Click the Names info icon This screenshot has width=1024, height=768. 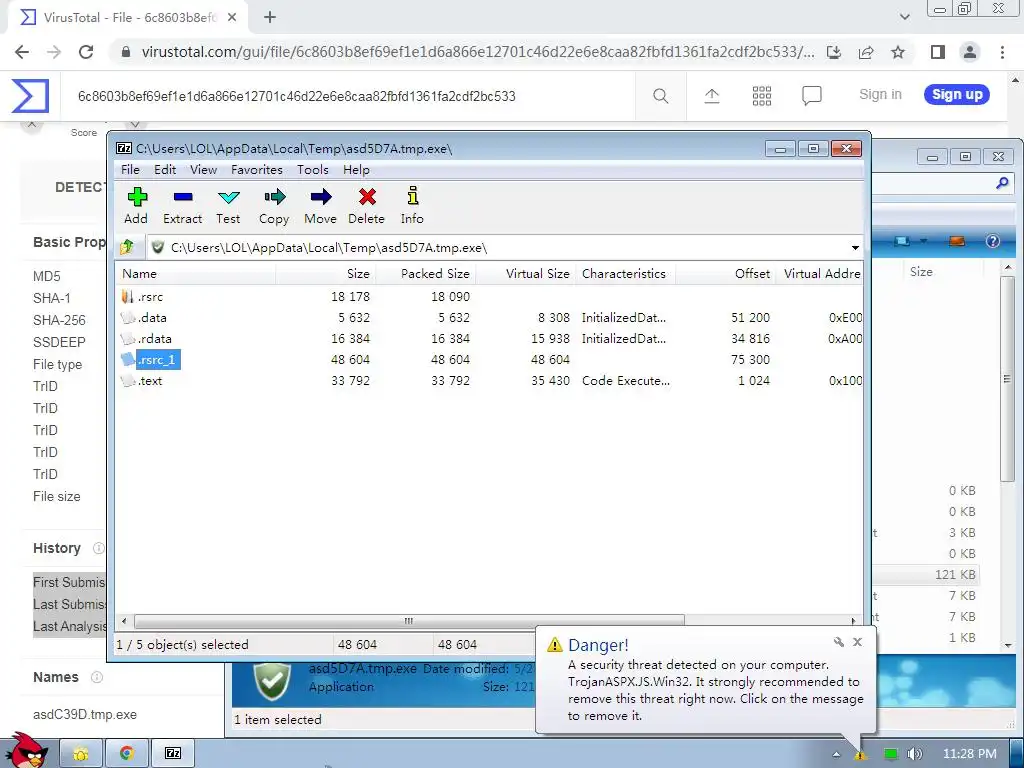[97, 677]
